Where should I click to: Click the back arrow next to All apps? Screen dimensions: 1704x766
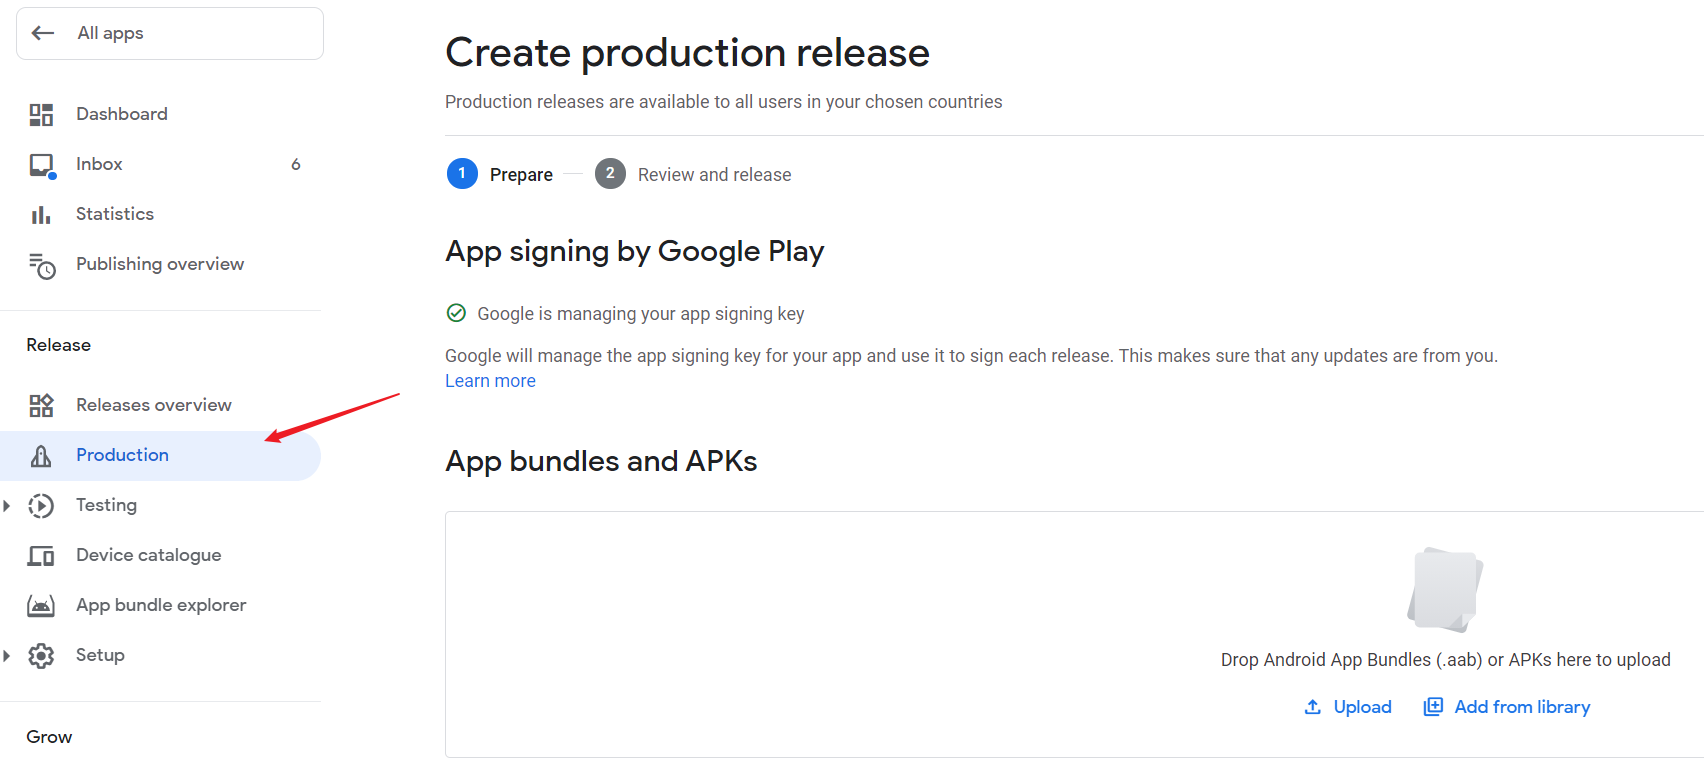tap(43, 32)
